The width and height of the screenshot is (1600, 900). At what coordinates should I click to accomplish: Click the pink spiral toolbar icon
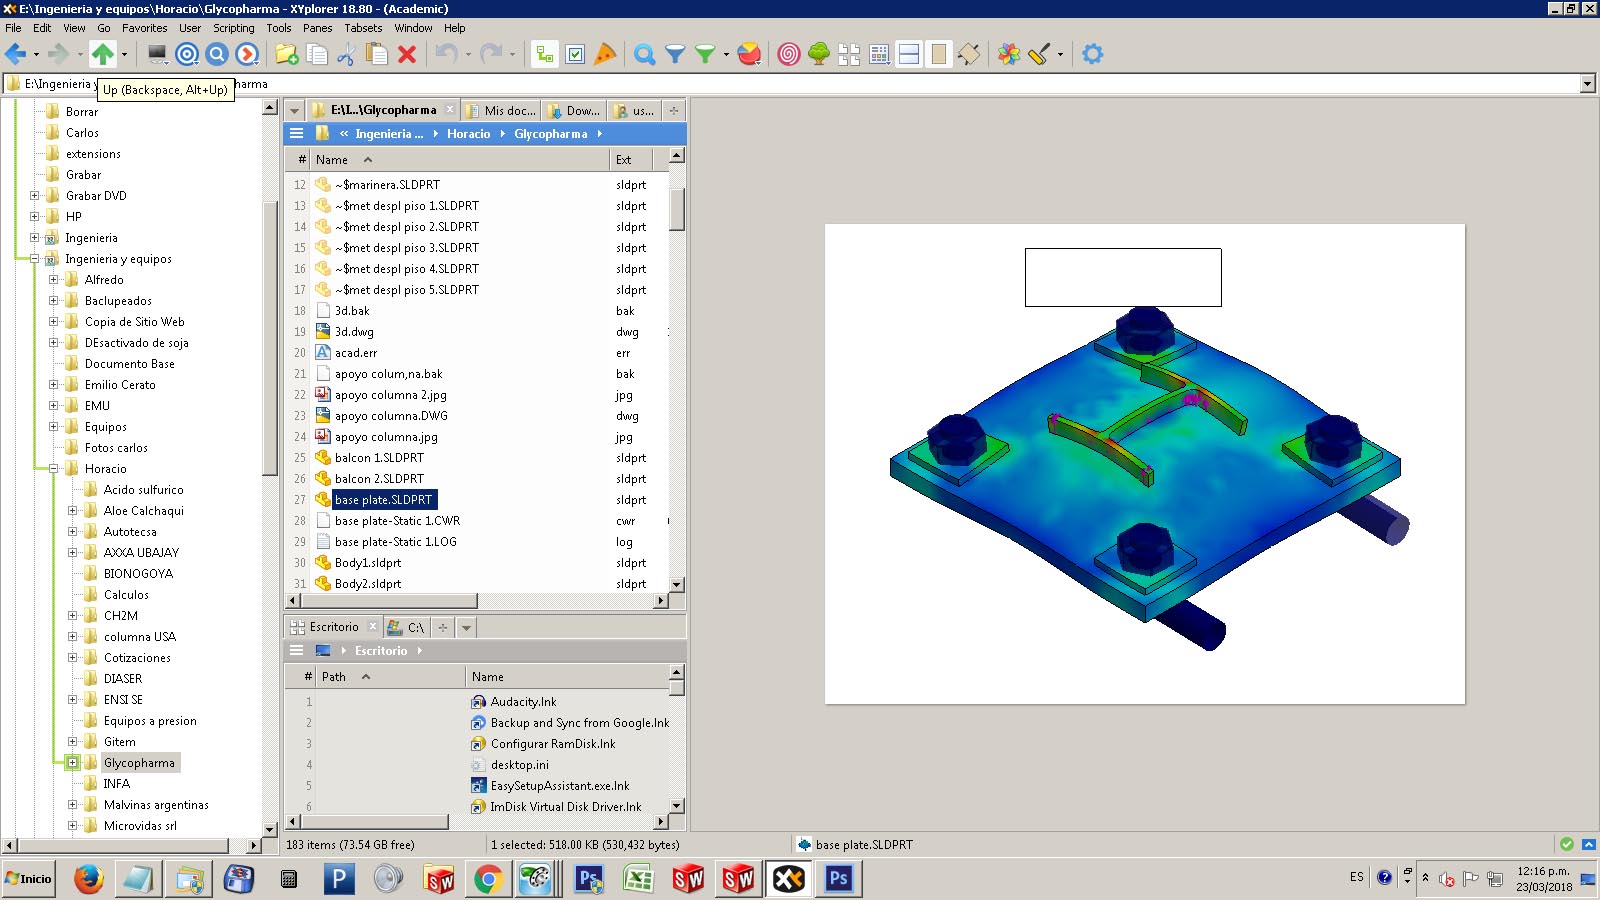789,54
